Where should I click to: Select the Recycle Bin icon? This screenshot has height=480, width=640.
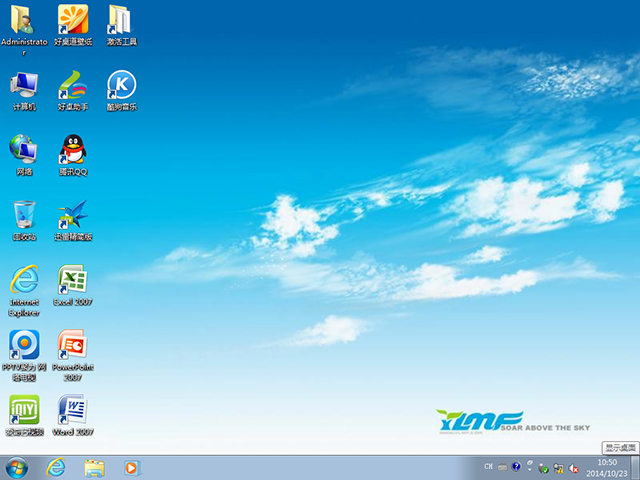pyautogui.click(x=24, y=215)
